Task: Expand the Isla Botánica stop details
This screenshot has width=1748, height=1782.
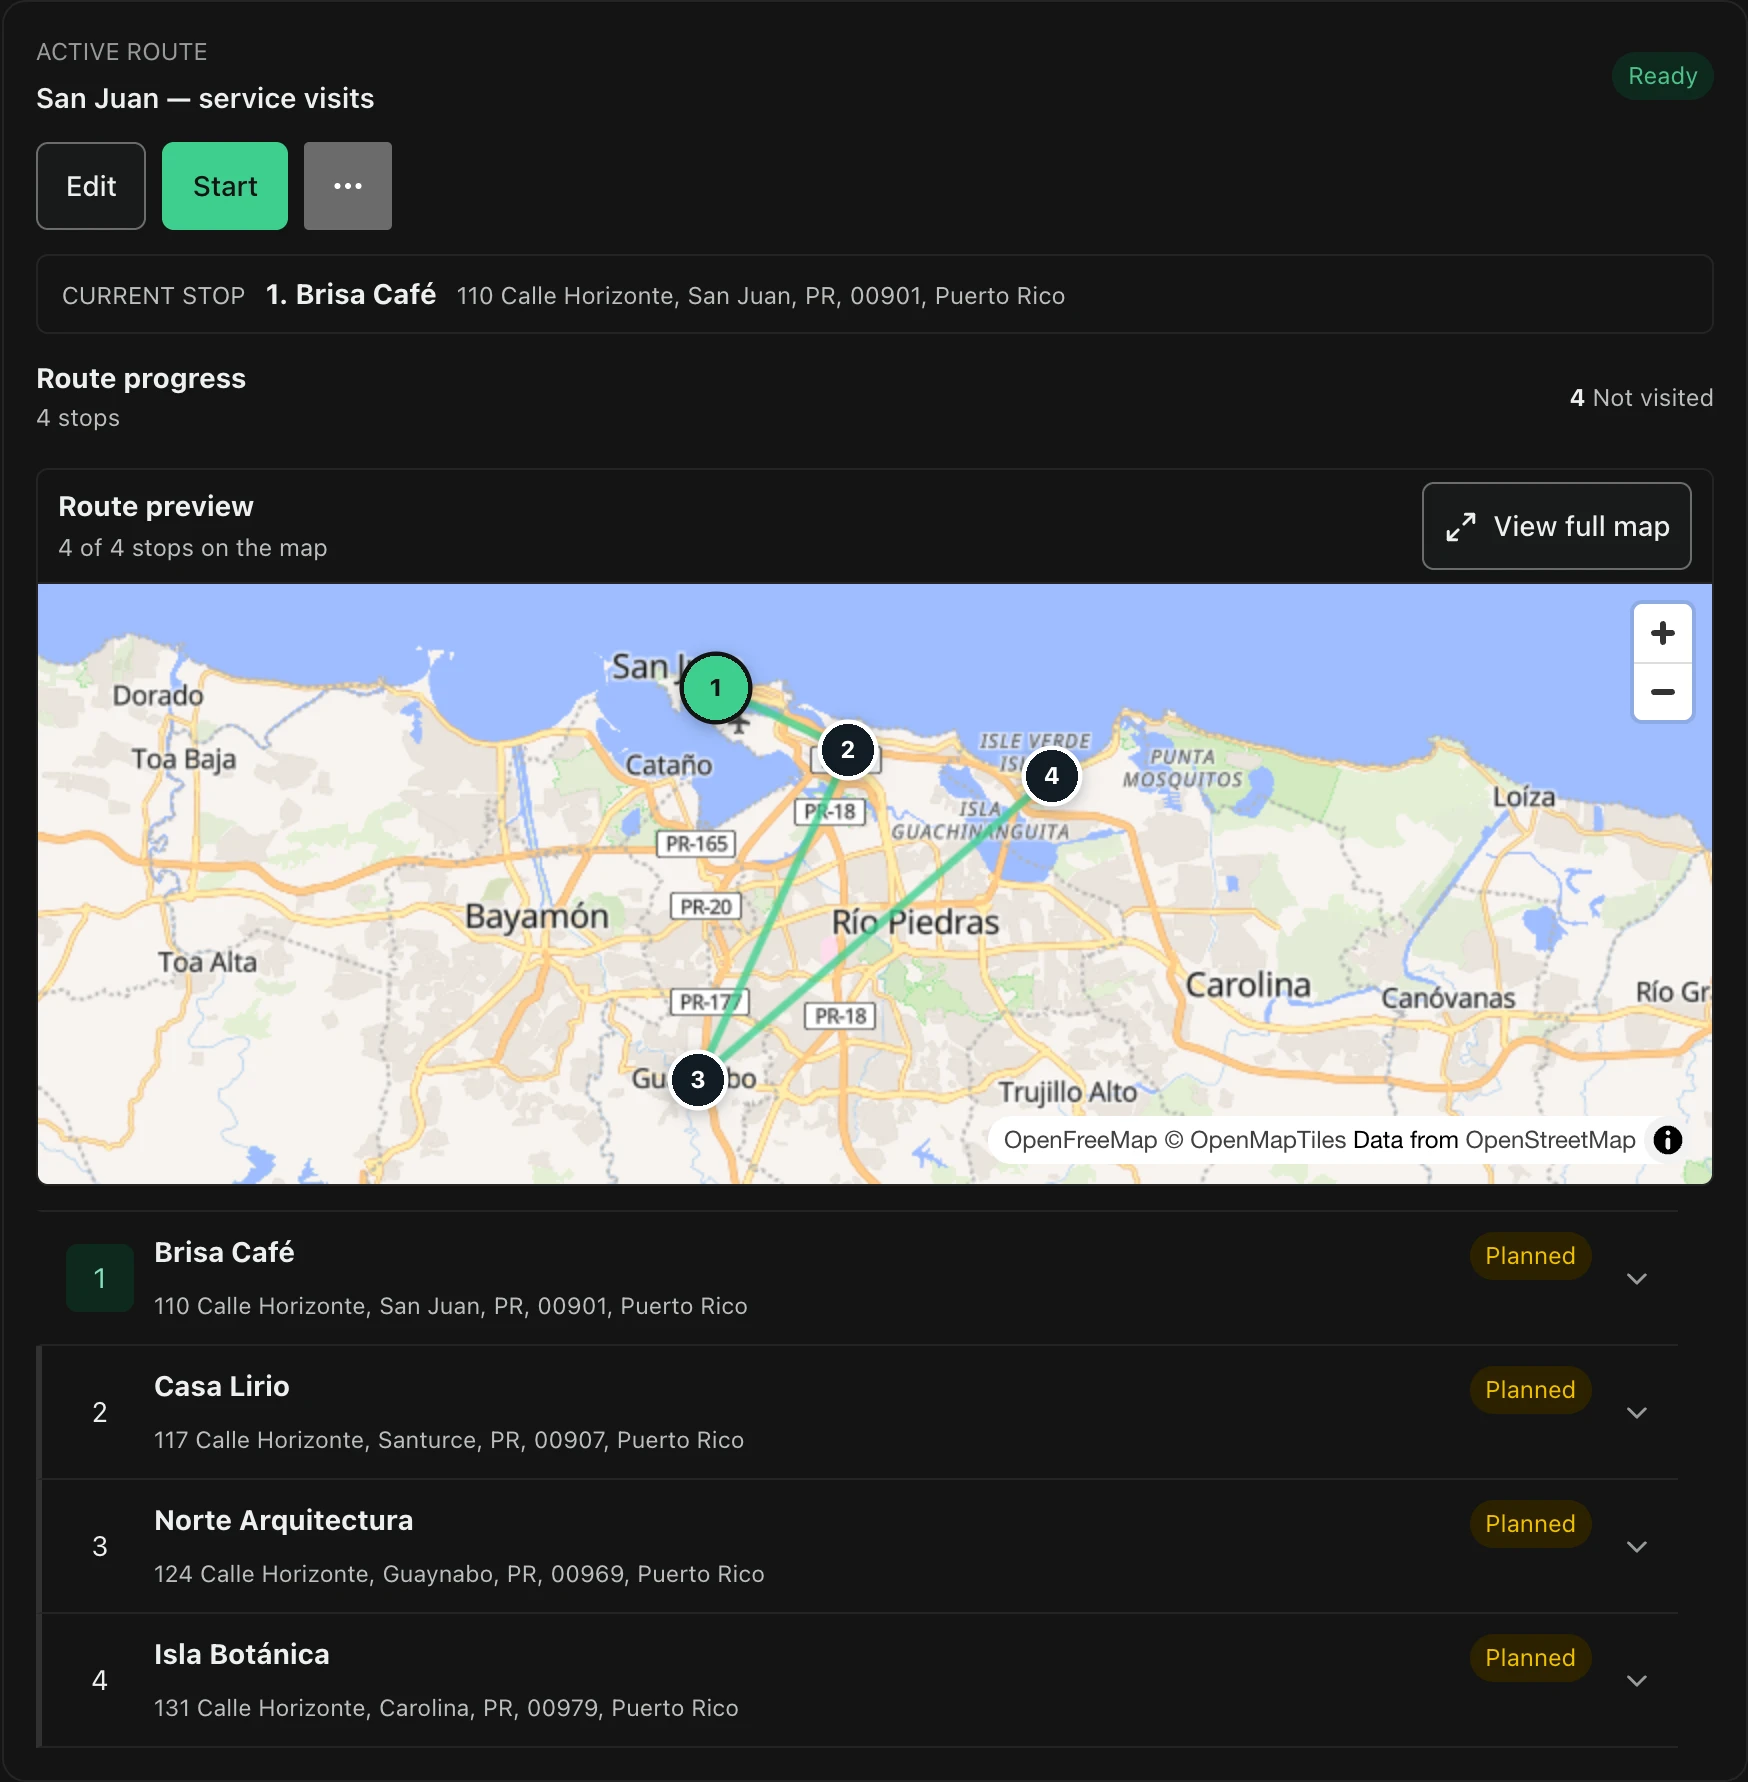Action: point(1636,1681)
